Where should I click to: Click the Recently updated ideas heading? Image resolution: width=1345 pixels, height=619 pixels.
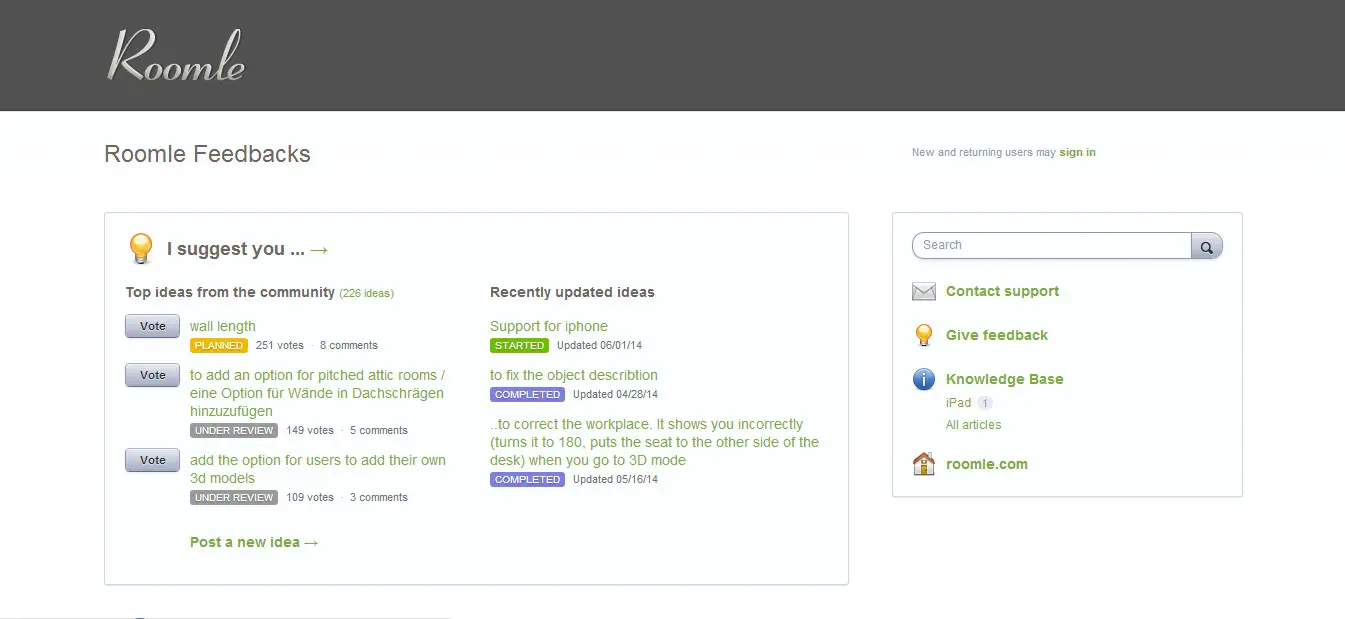click(572, 292)
